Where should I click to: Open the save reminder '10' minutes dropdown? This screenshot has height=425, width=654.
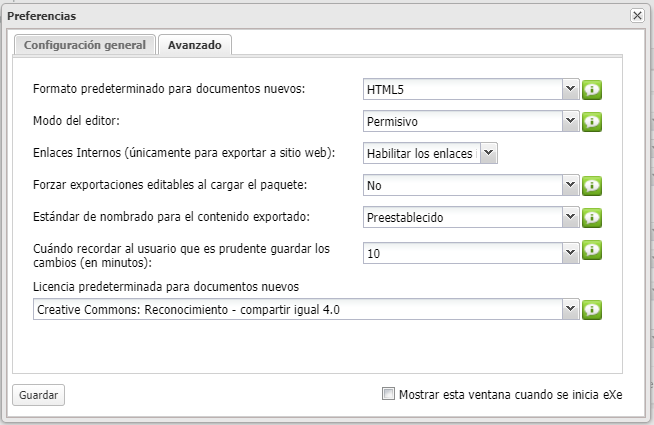tap(571, 254)
